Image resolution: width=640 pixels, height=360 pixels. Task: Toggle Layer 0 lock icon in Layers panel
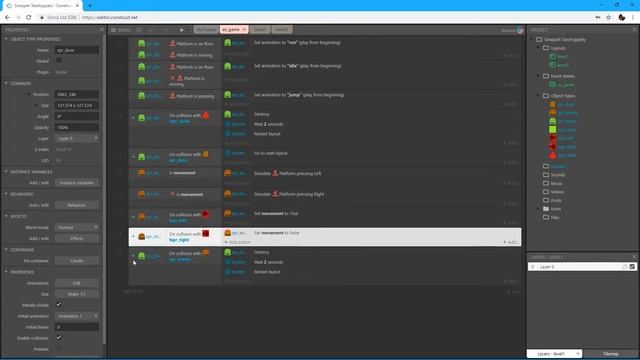(x=625, y=267)
